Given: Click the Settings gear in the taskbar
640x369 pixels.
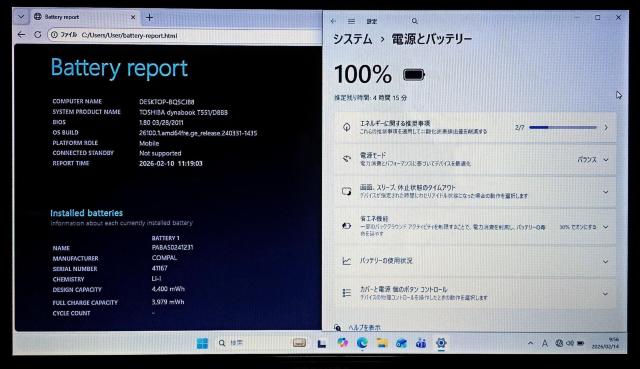Looking at the screenshot, I should (x=441, y=343).
